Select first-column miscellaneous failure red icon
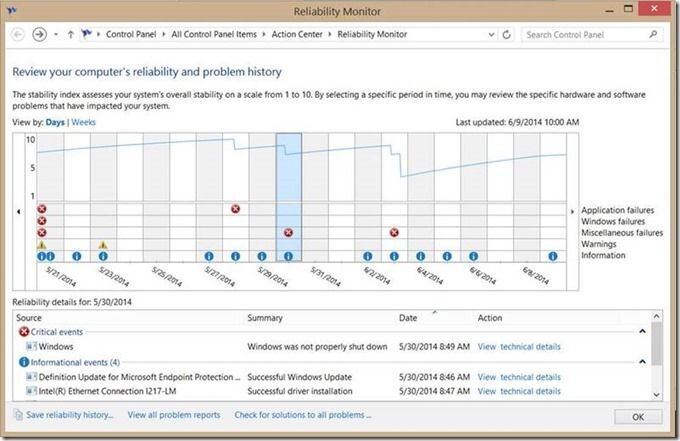Viewport: 680px width, 441px height. 42,232
